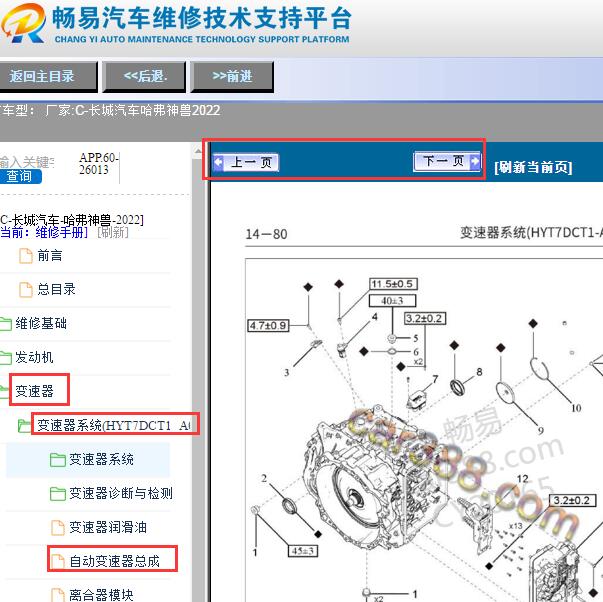Click the 刷新 link beside 维修手册

[x=113, y=232]
